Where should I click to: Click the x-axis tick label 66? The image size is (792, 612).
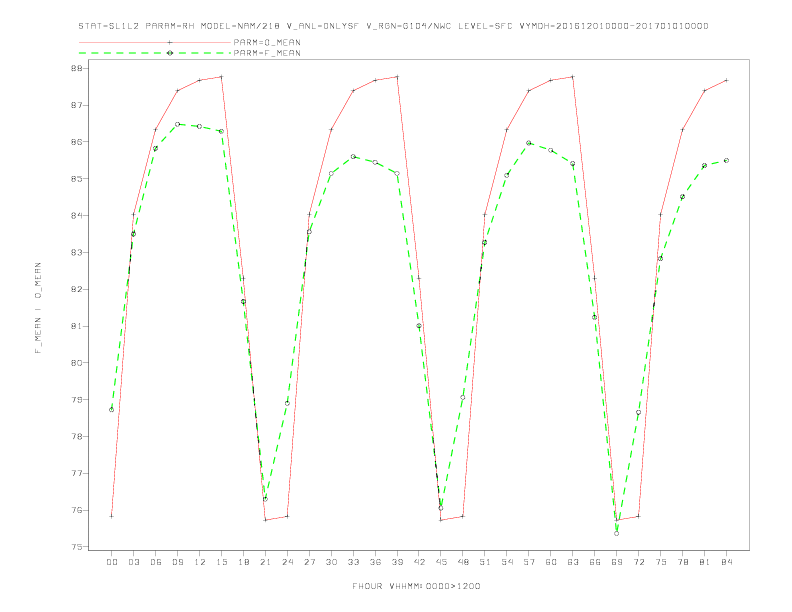click(x=595, y=562)
